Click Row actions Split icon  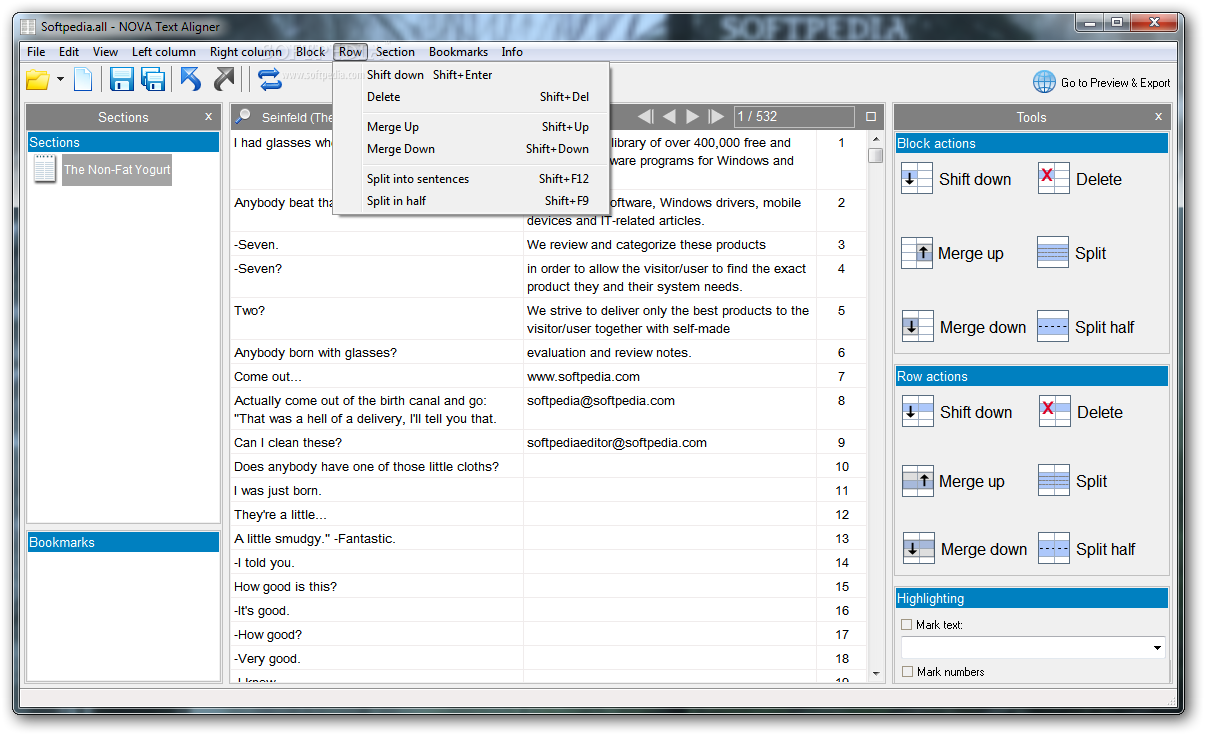pyautogui.click(x=1055, y=481)
